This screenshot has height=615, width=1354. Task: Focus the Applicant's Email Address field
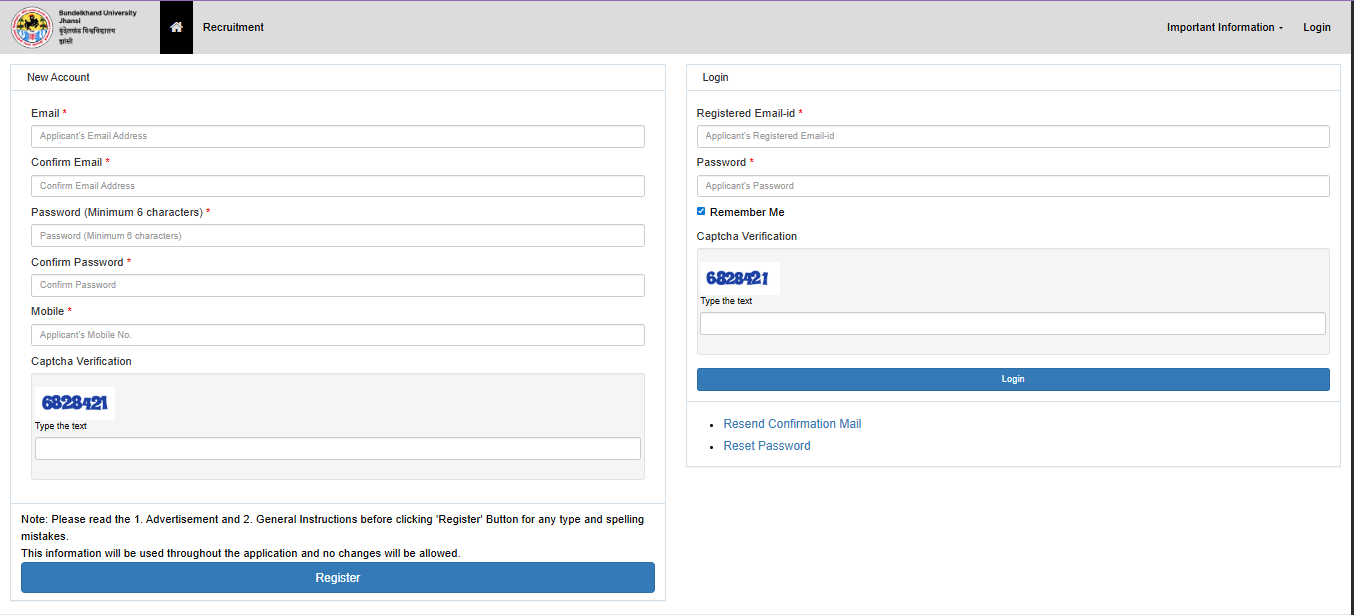point(337,136)
